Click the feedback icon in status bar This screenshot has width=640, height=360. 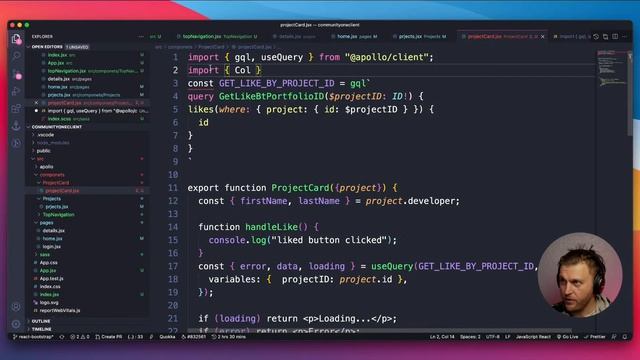[614, 337]
